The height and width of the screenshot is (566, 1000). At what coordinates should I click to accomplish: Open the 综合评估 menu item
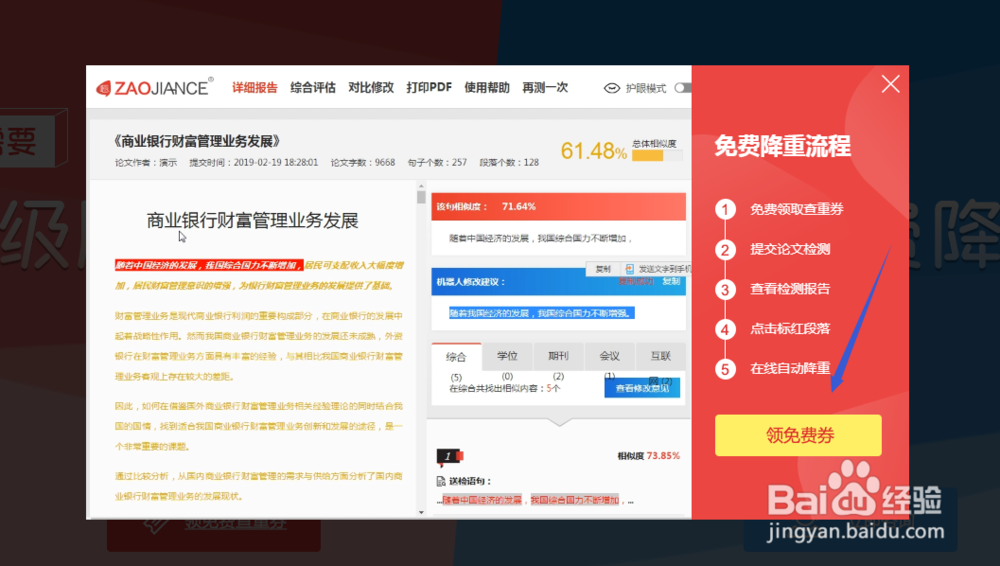pyautogui.click(x=312, y=87)
